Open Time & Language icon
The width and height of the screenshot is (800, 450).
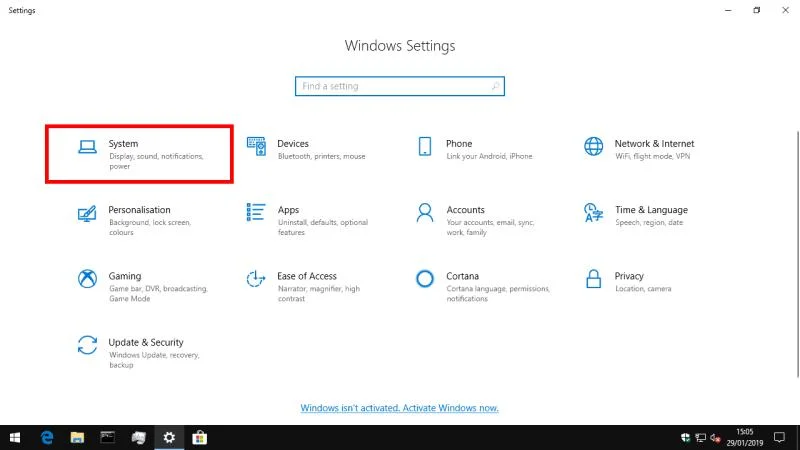click(593, 213)
